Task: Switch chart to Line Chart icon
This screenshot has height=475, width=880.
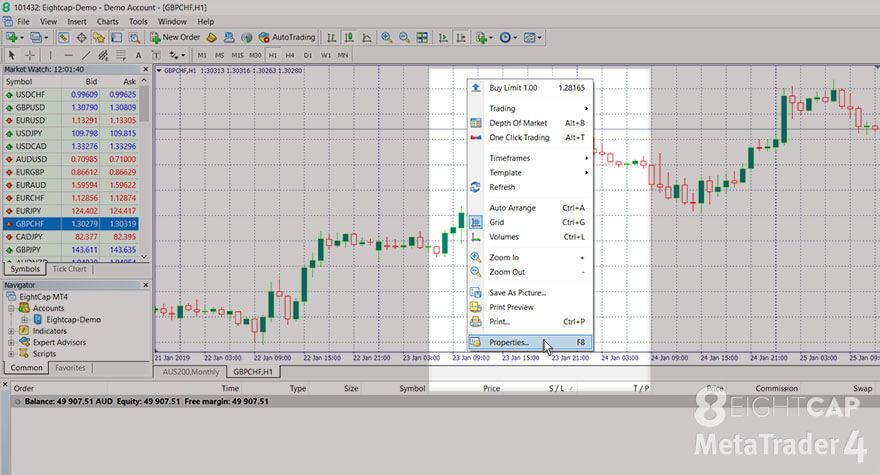Action: tap(367, 38)
